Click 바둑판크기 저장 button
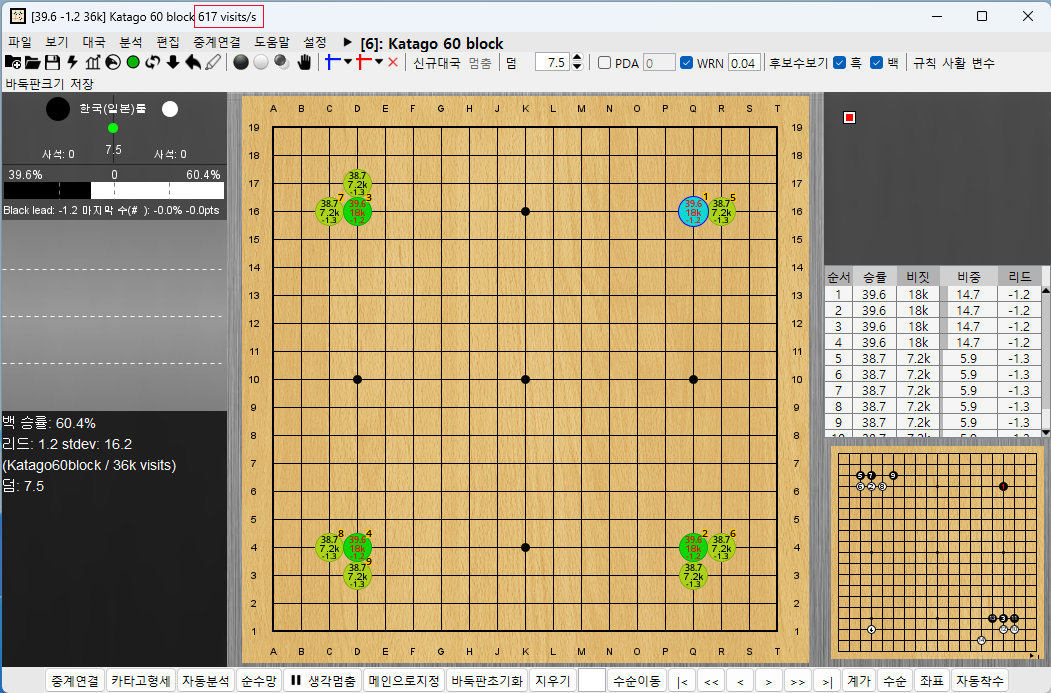 (x=50, y=84)
